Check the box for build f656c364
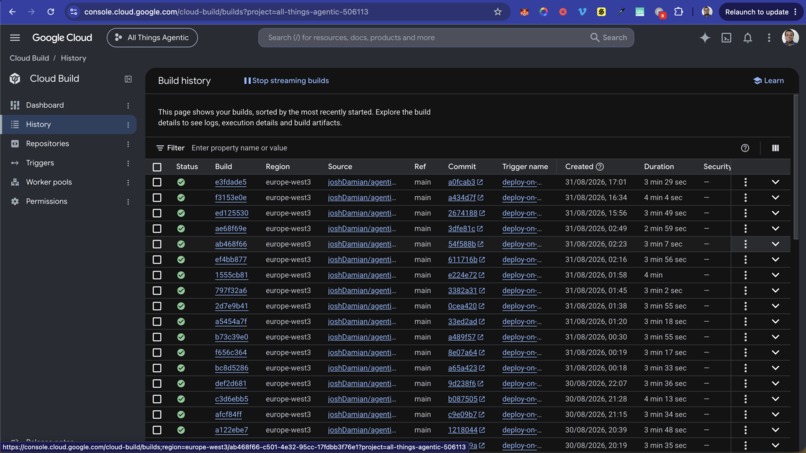 pos(157,353)
